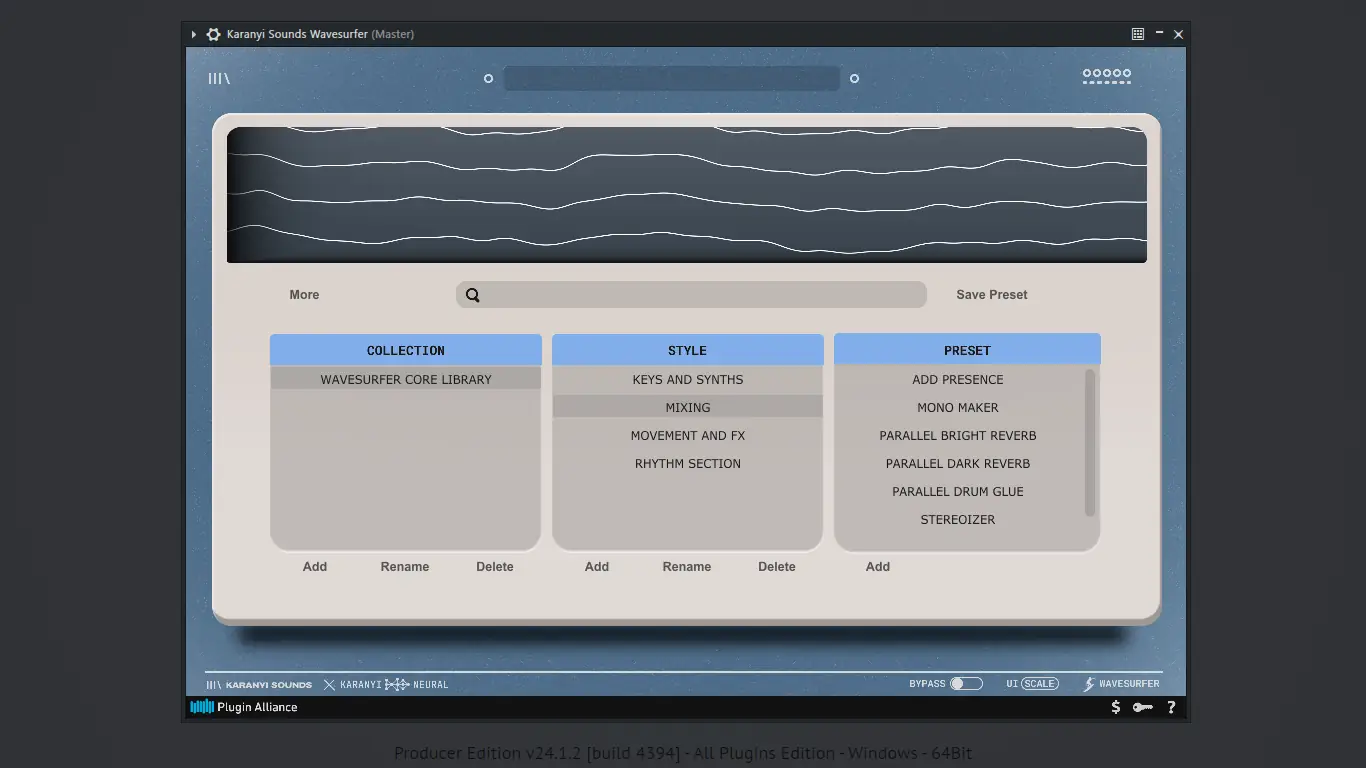Open the question mark help icon
This screenshot has height=768, width=1366.
pyautogui.click(x=1171, y=707)
